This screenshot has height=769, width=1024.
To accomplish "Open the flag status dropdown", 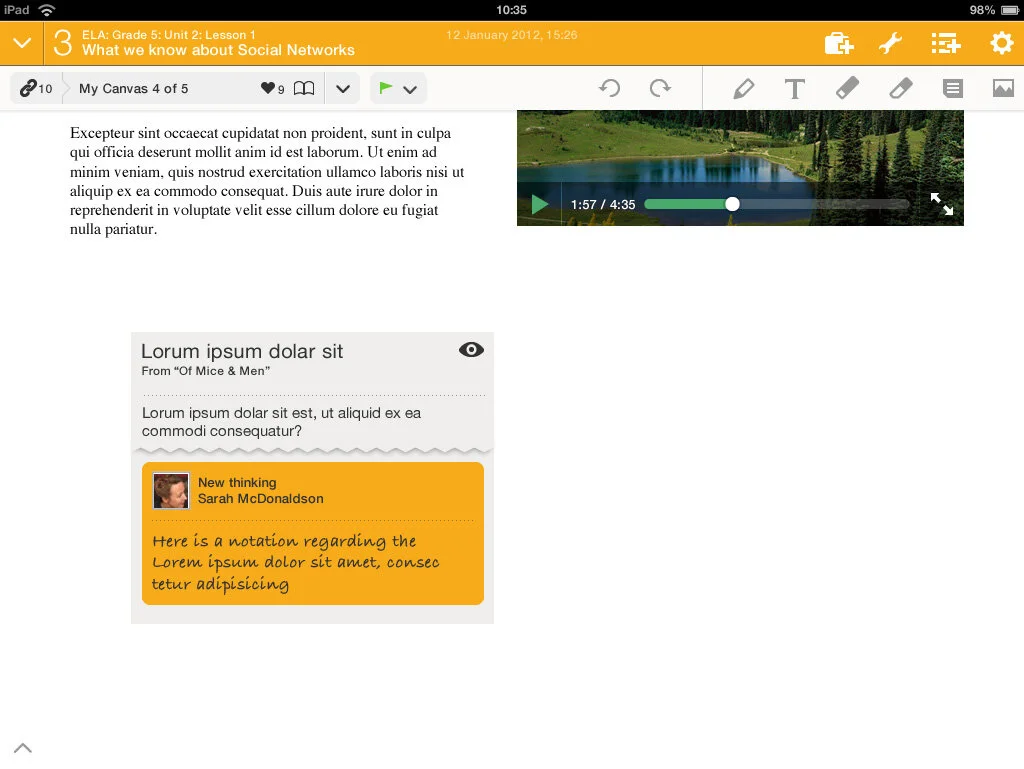I will [410, 88].
